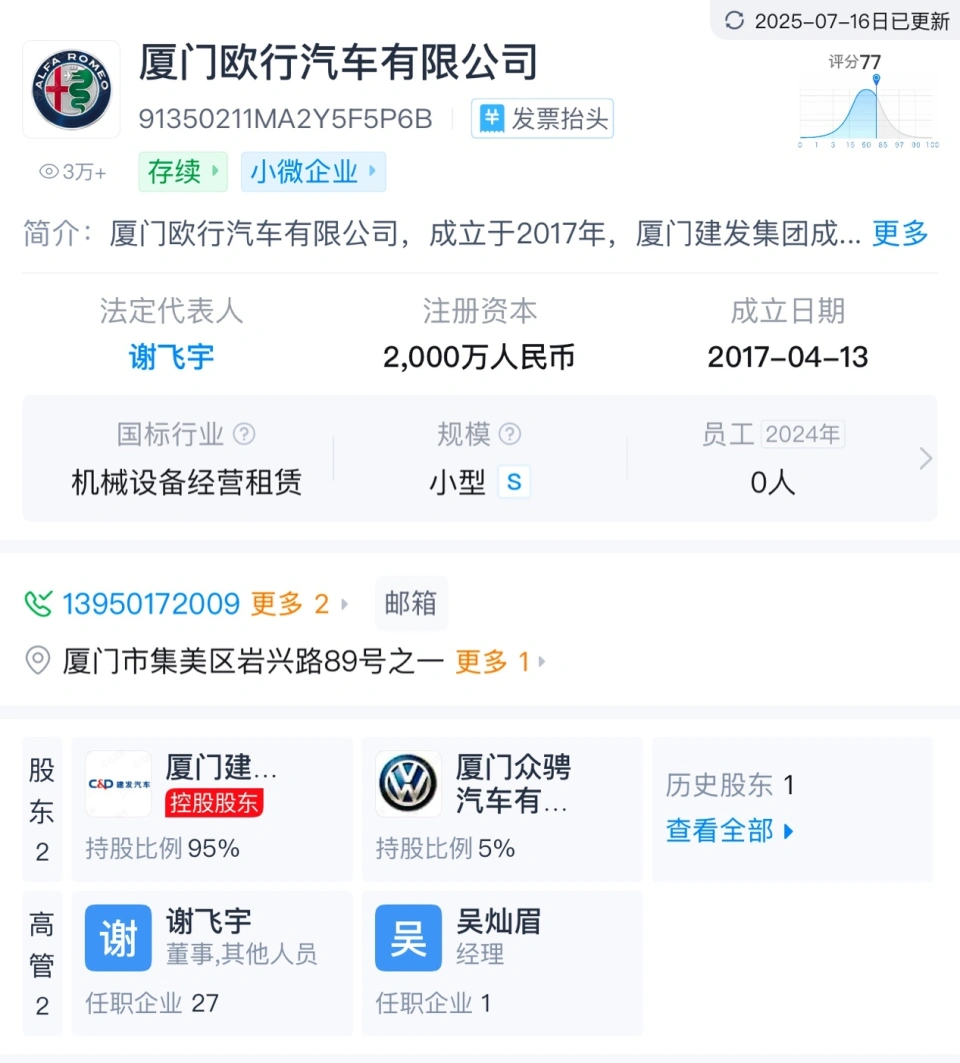Click the eye view count icon

(49, 172)
